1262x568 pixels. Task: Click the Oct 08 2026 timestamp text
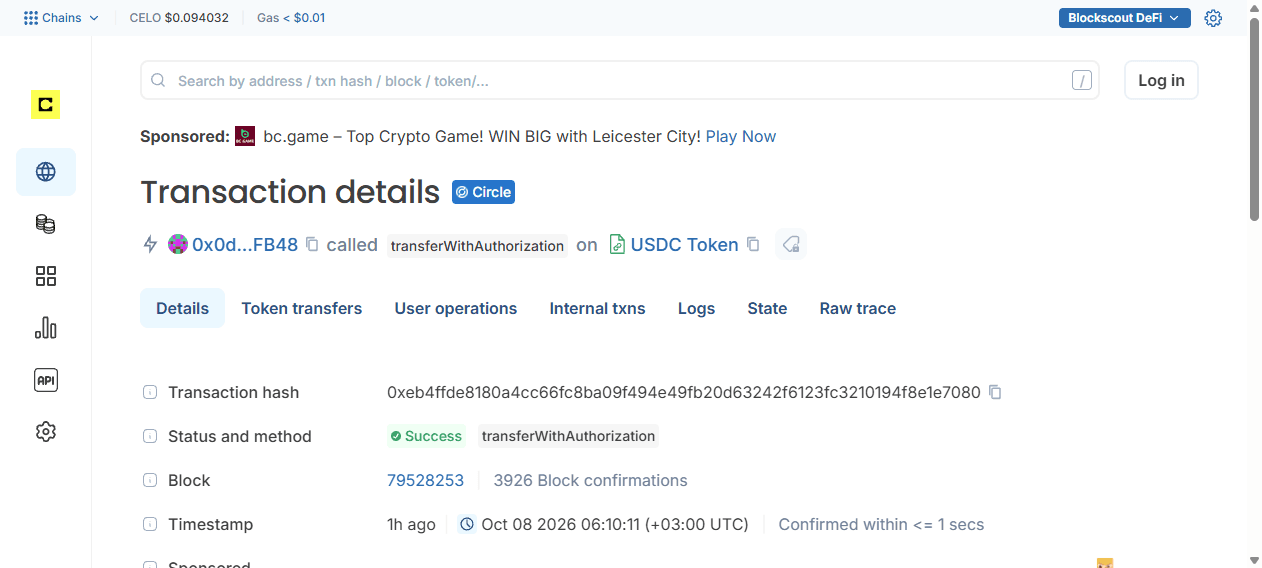point(615,524)
